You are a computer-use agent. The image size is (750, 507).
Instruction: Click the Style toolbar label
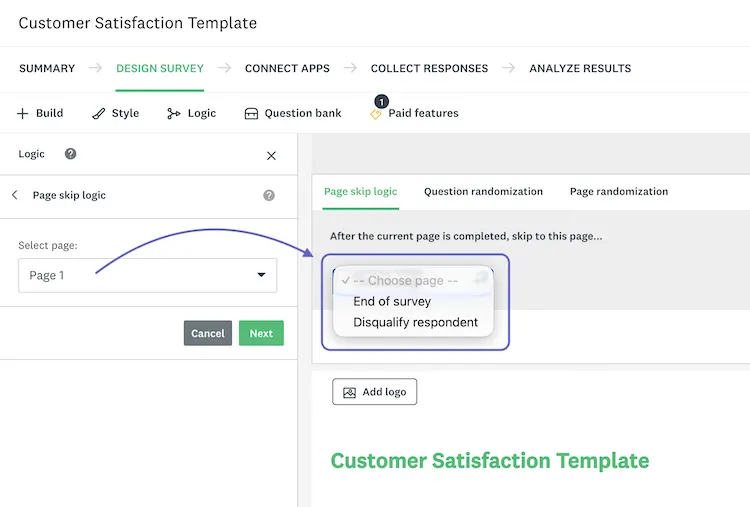(x=125, y=113)
